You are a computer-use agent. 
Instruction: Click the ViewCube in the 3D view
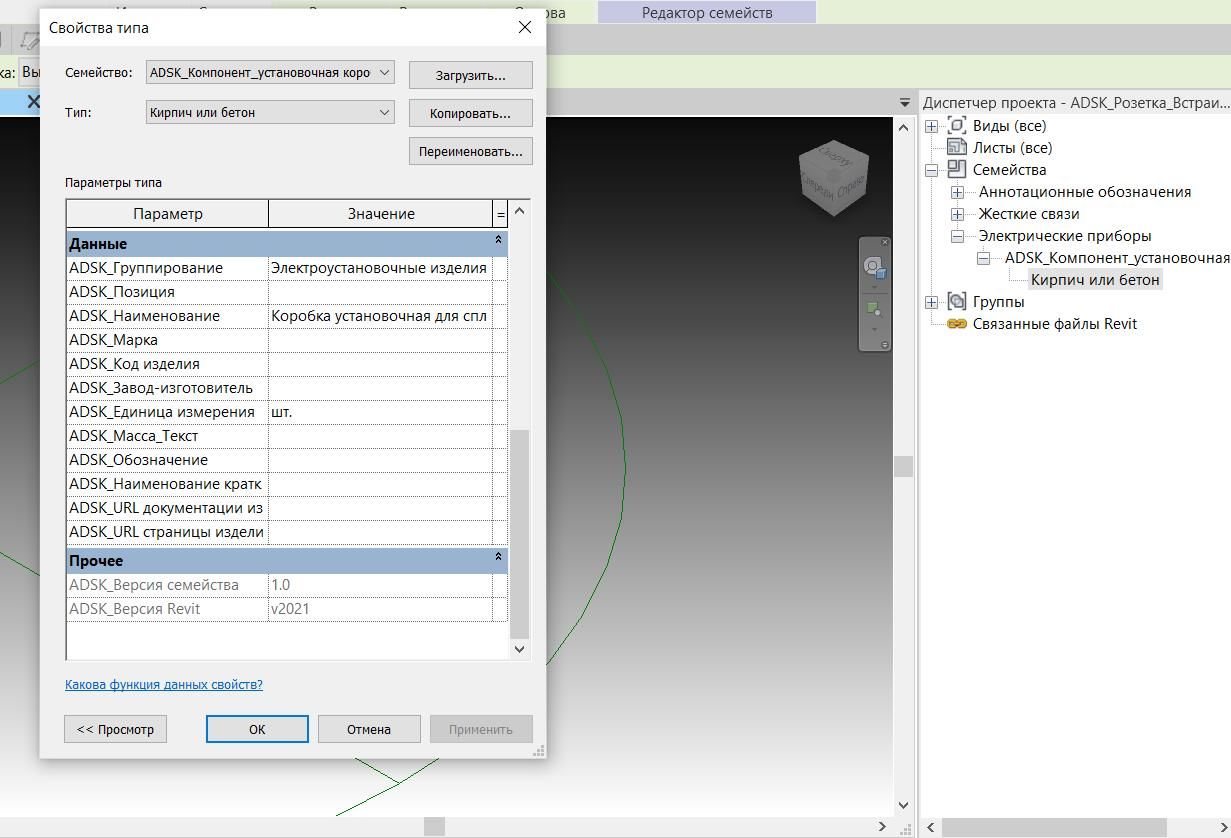[835, 178]
